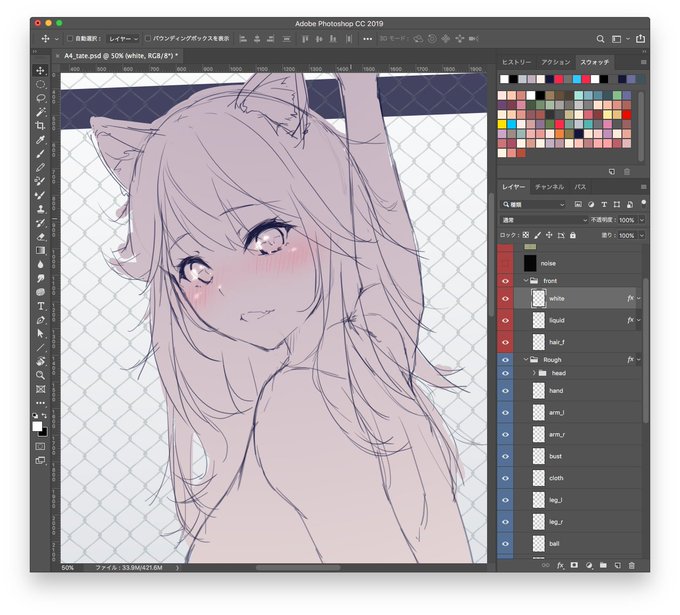
Task: Select the Elliptical Marquee tool
Action: pyautogui.click(x=40, y=85)
